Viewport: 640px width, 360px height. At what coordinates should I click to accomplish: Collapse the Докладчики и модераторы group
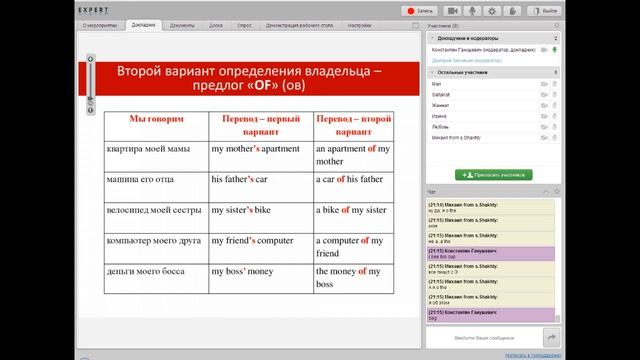(x=432, y=38)
